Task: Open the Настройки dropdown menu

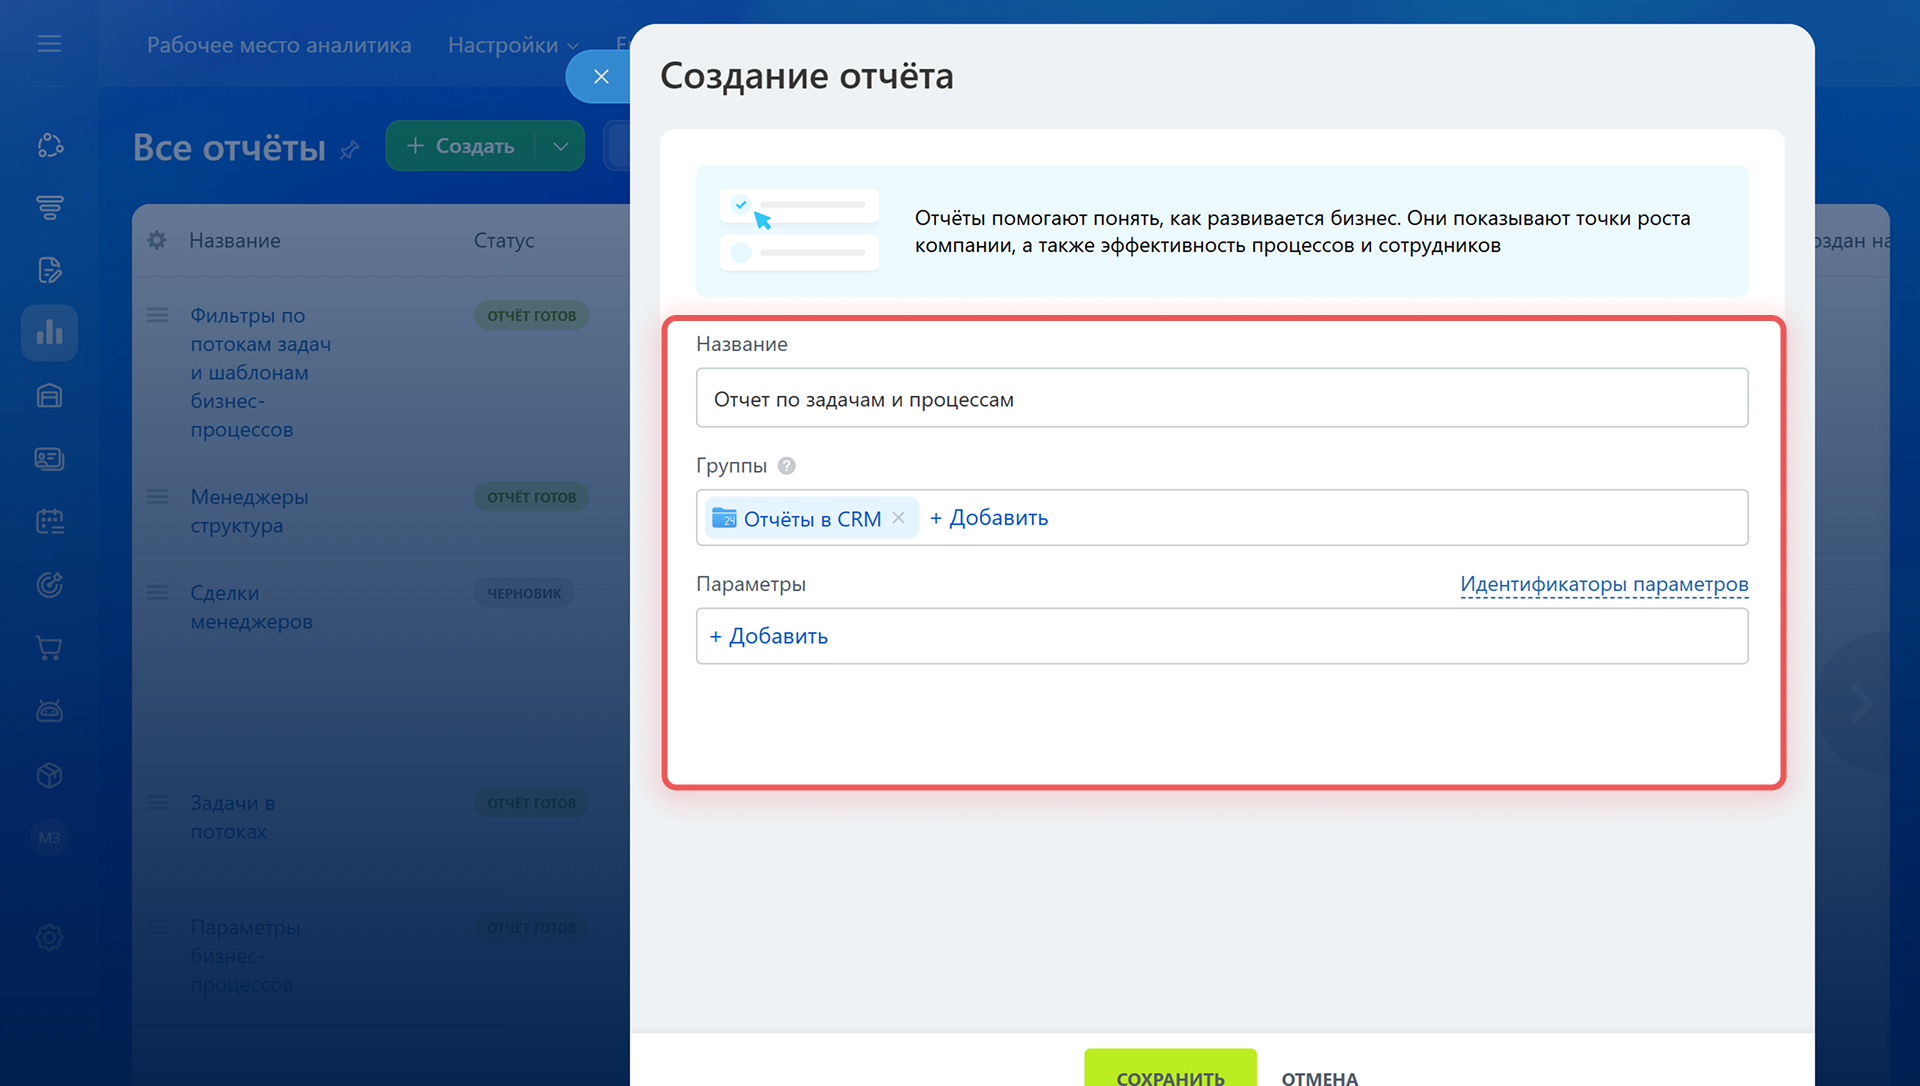Action: tap(512, 45)
